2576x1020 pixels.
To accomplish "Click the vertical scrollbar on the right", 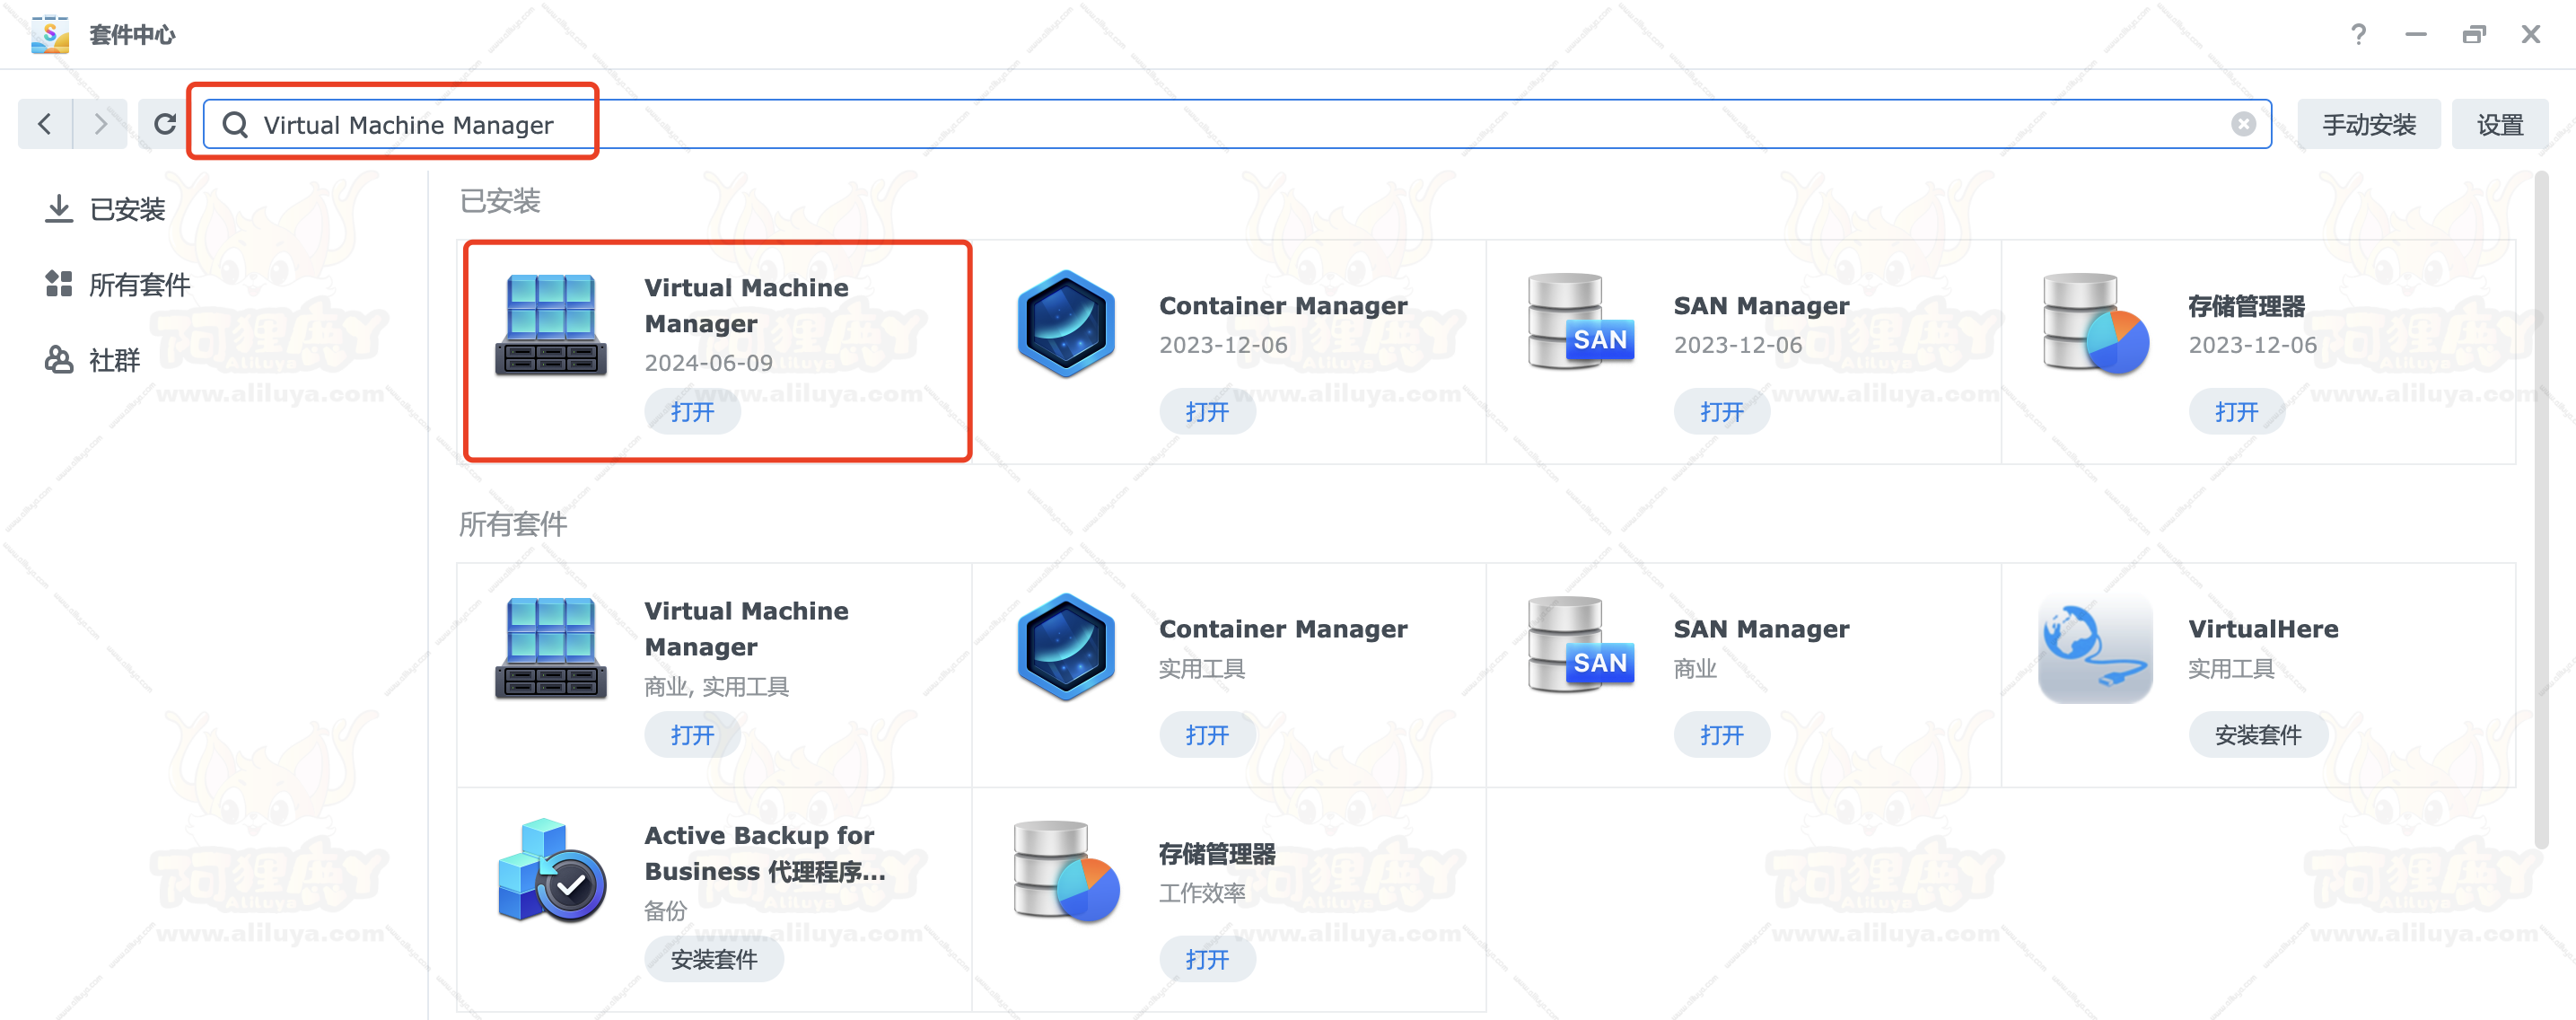I will point(2541,510).
